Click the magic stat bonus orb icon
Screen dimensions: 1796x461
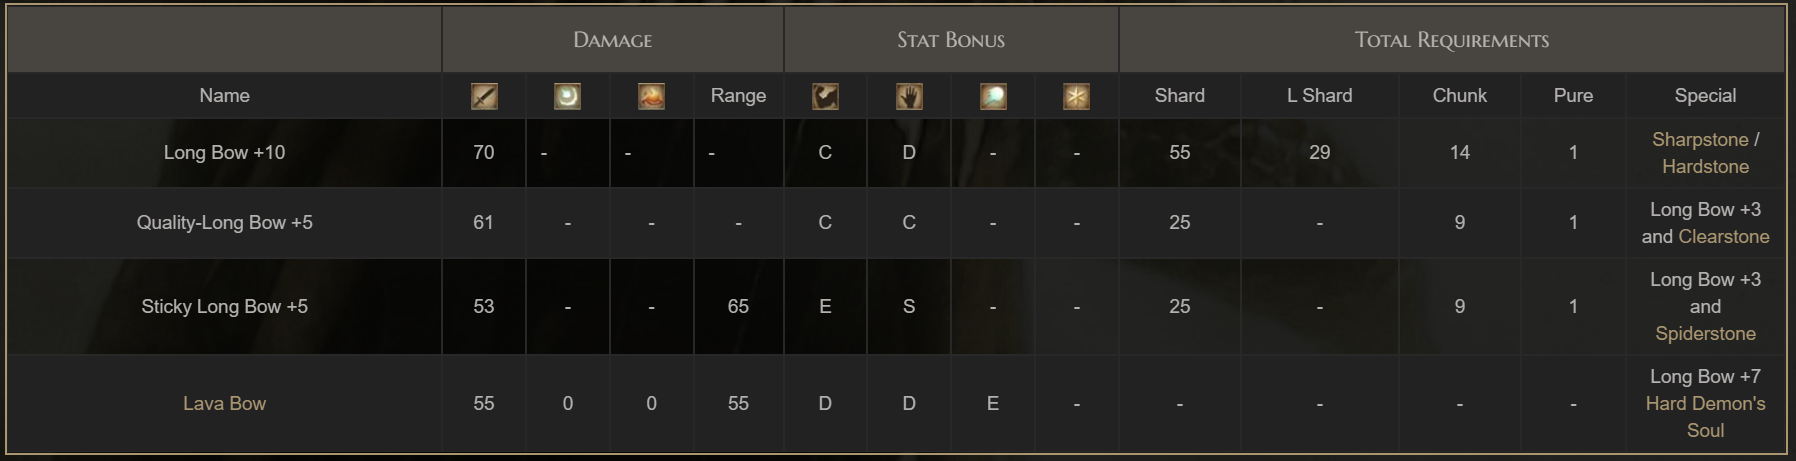point(993,96)
